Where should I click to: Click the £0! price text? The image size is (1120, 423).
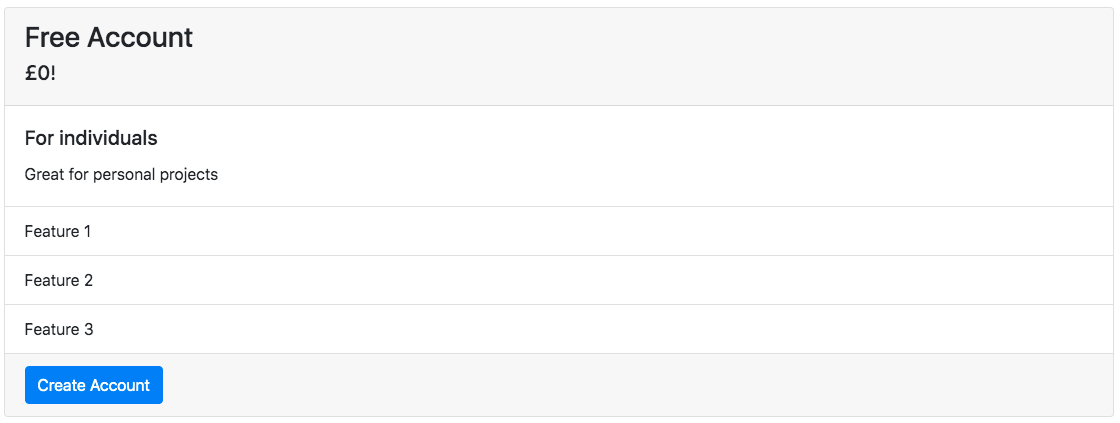tap(41, 73)
